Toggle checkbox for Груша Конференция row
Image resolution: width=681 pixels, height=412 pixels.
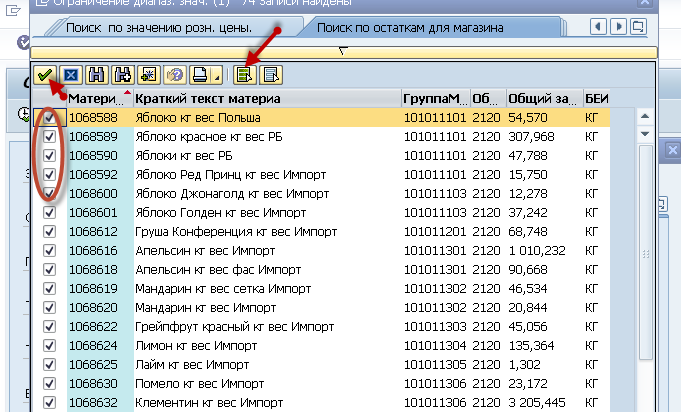[x=50, y=231]
